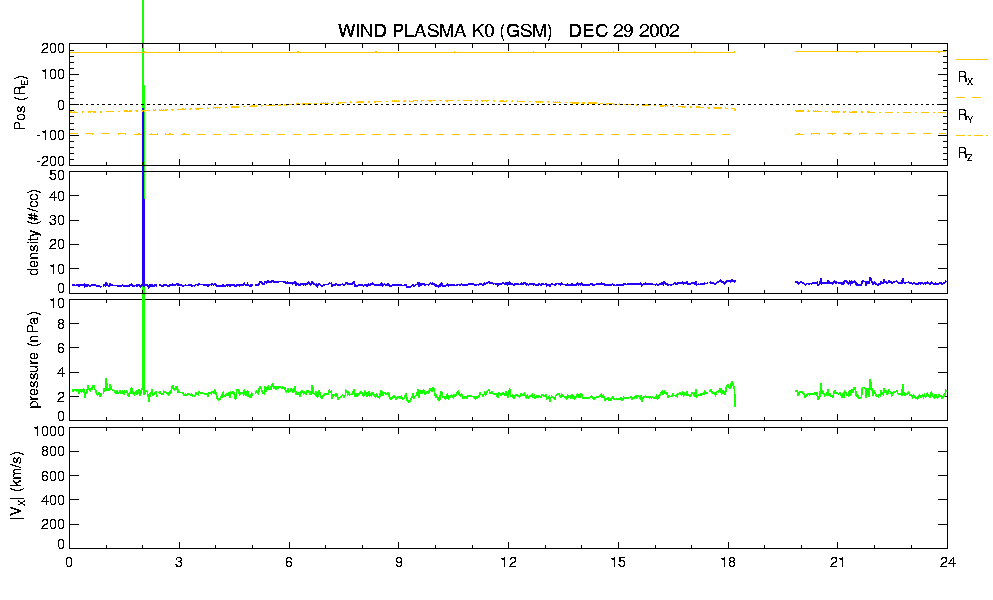Click x-axis tick label 9
993x600 pixels.
(x=398, y=563)
